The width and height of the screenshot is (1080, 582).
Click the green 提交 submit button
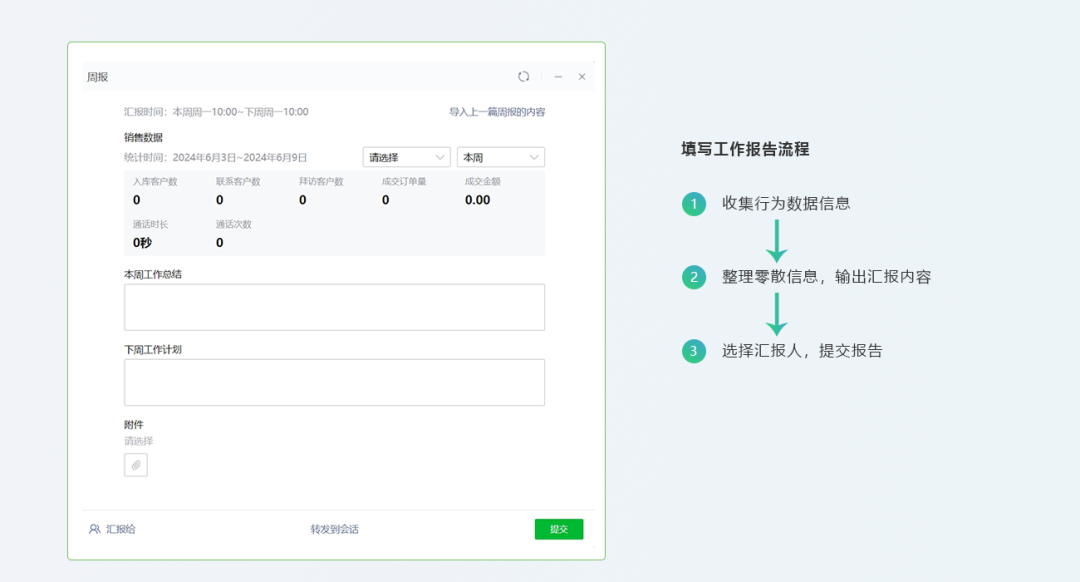[x=559, y=529]
